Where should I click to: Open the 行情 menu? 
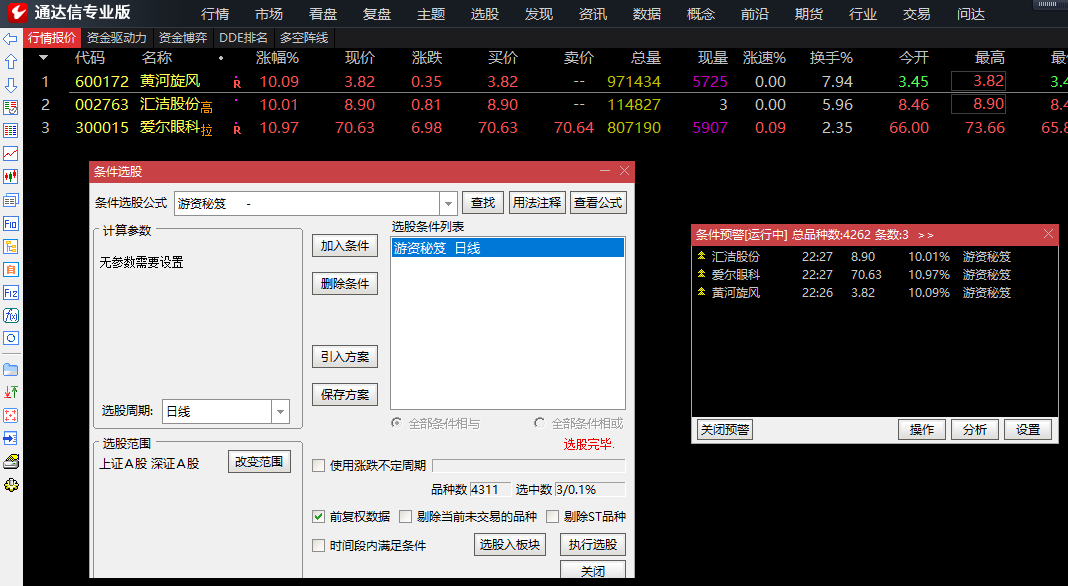[215, 14]
